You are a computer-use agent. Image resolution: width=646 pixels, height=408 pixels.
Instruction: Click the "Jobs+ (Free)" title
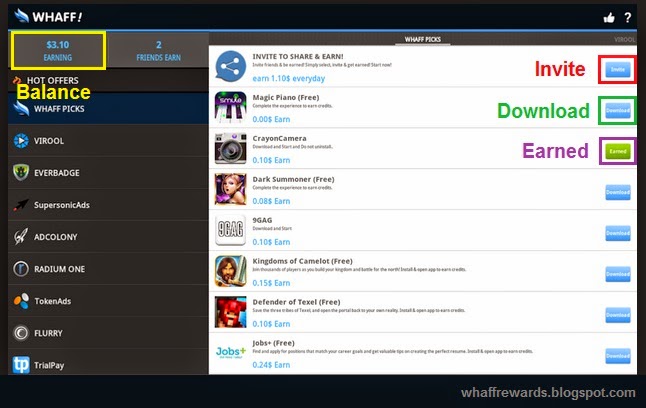(x=273, y=342)
